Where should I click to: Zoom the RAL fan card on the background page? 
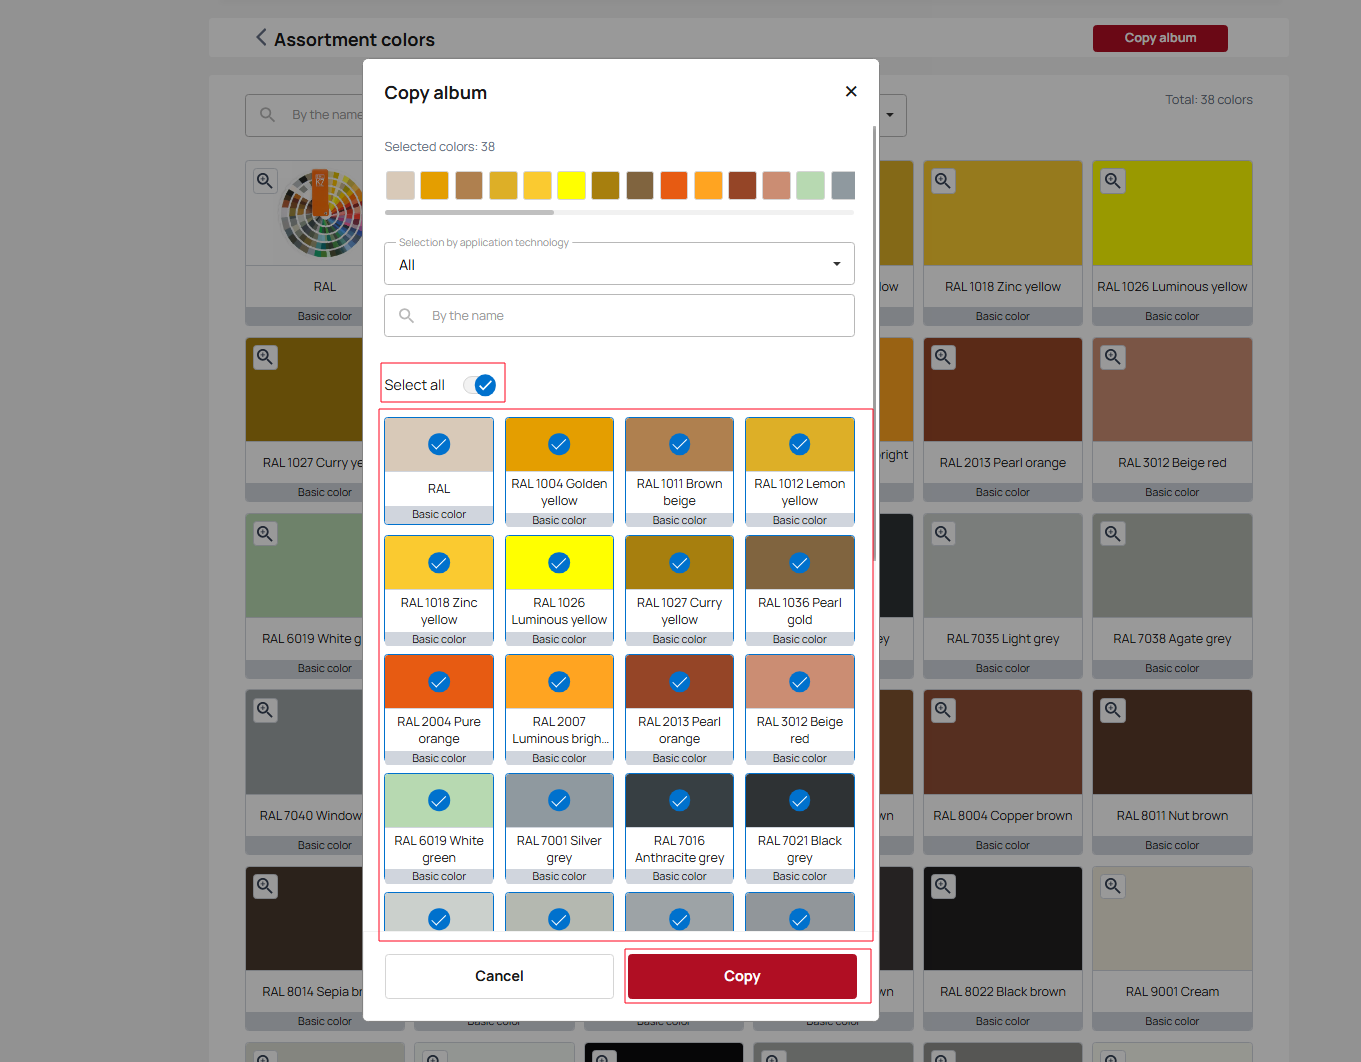click(265, 181)
